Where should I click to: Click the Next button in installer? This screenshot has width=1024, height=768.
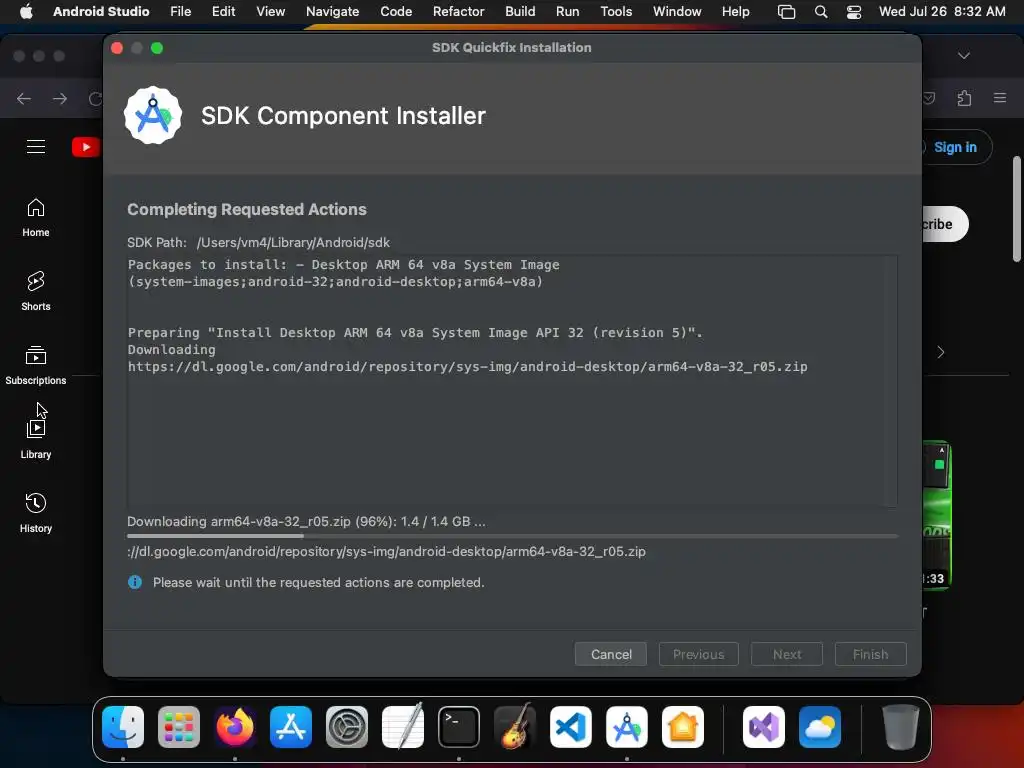(x=786, y=654)
